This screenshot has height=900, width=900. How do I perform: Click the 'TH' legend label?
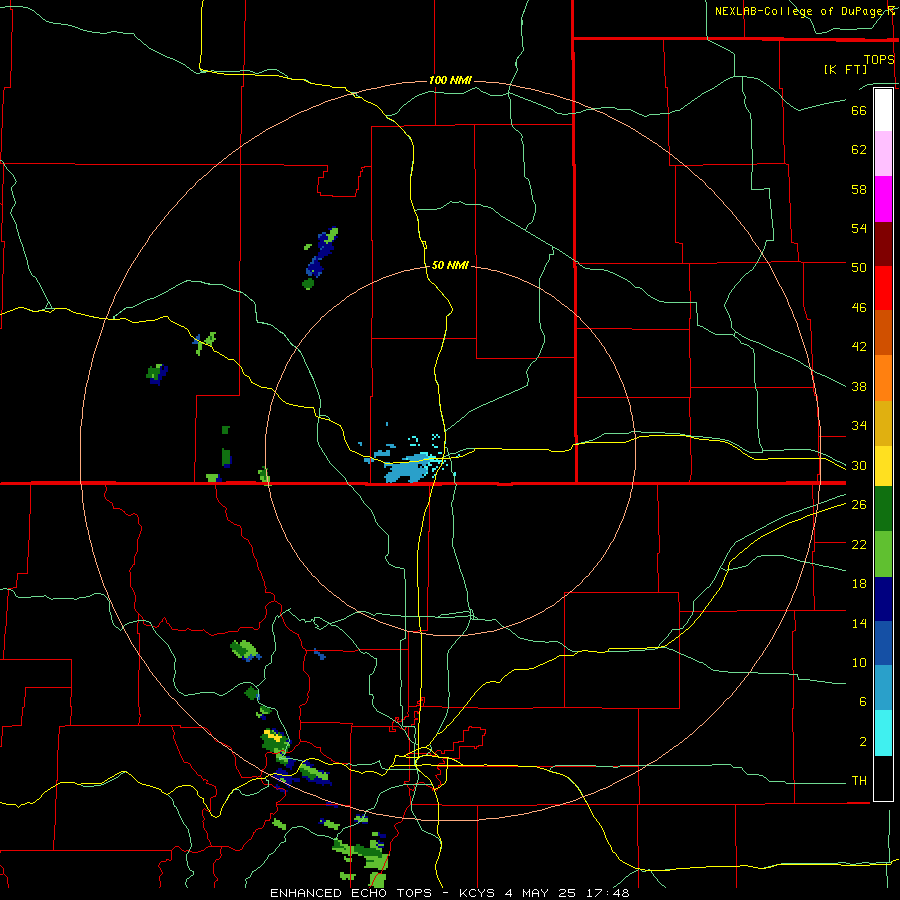859,781
